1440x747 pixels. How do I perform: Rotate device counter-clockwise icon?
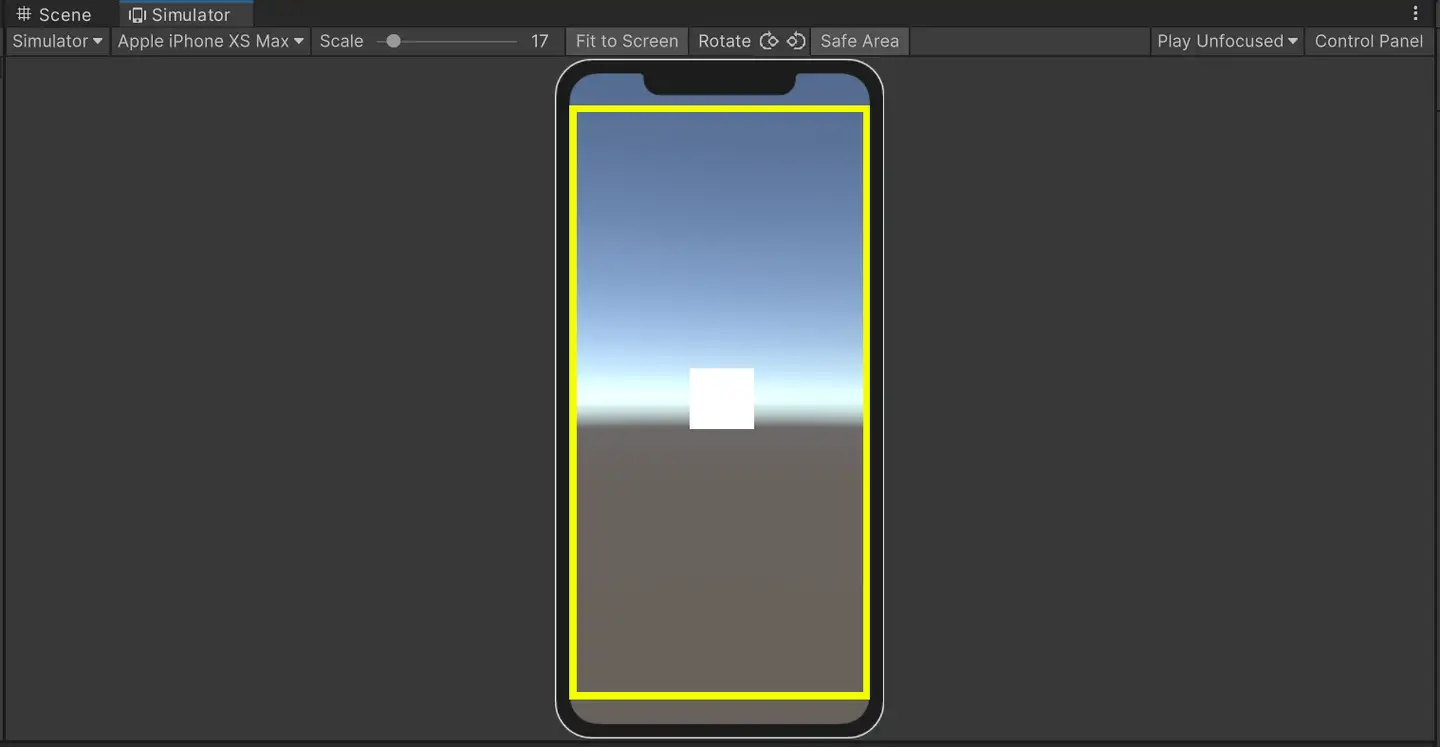(796, 41)
